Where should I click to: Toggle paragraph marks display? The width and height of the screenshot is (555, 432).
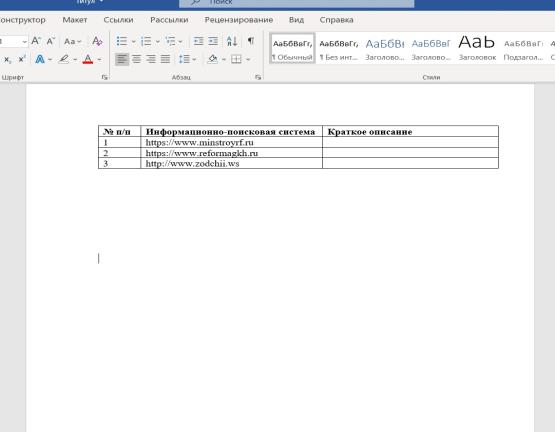(x=251, y=41)
